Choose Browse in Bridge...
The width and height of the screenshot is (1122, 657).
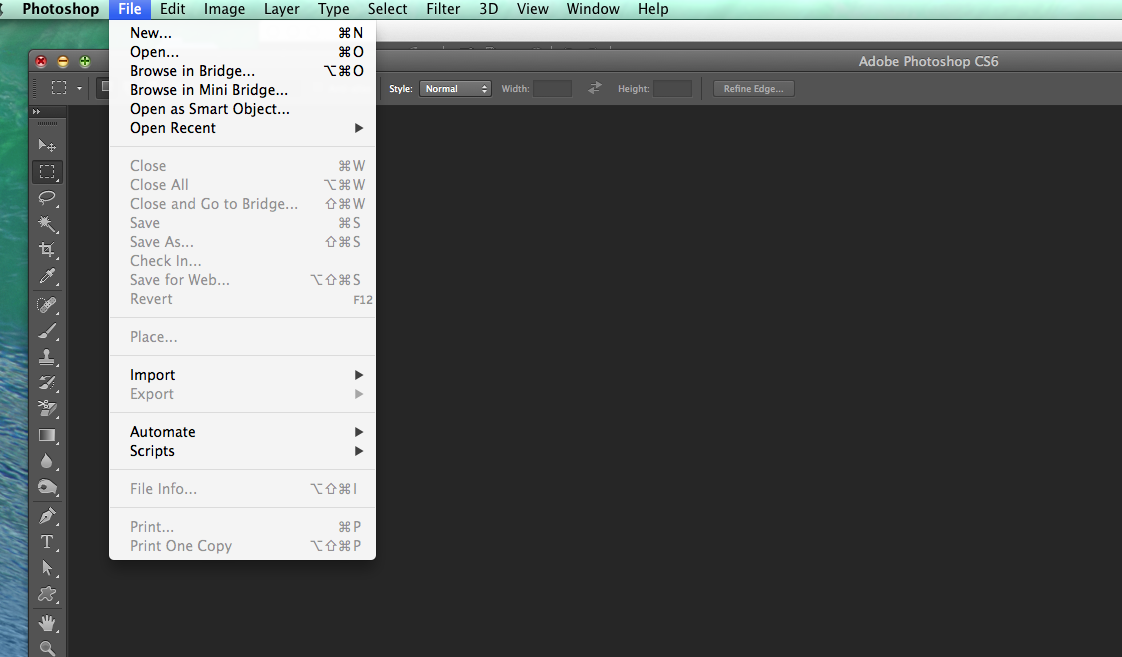click(x=242, y=71)
